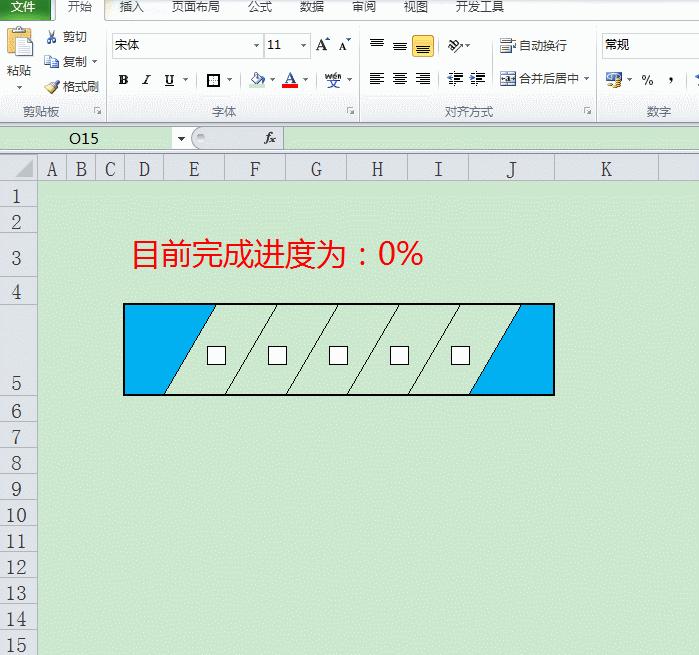Screen dimensions: 699x655
Task: Open the 宋体 font name dropdown
Action: click(x=256, y=45)
